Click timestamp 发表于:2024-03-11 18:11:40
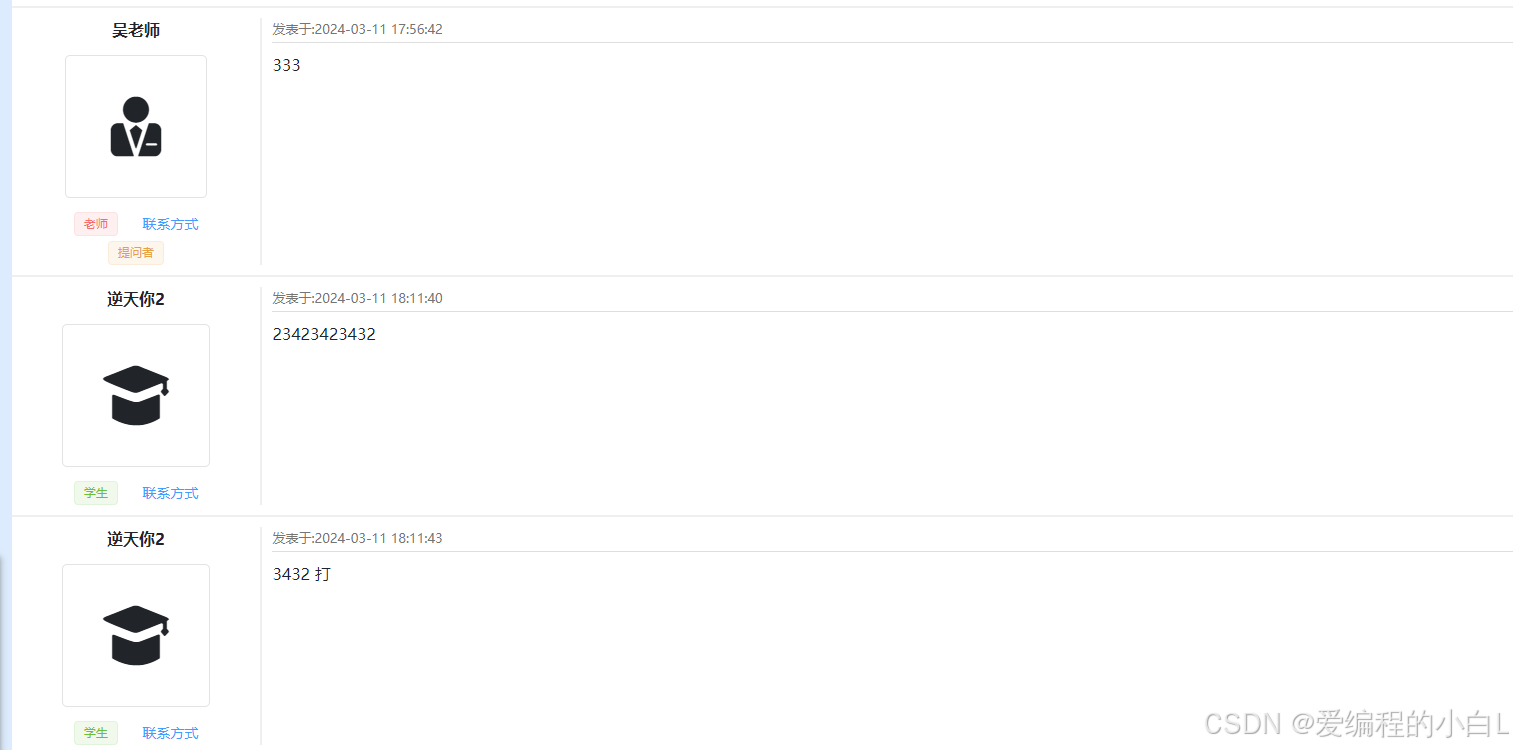This screenshot has width=1513, height=750. 358,299
